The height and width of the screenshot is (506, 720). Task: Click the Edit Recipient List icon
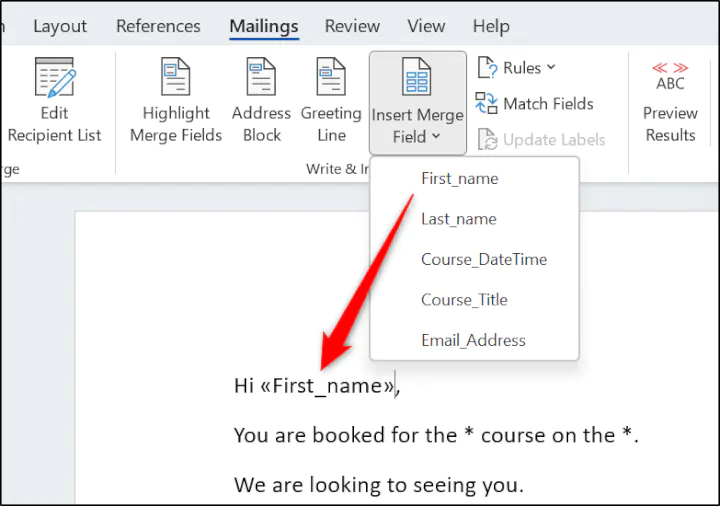pyautogui.click(x=55, y=77)
